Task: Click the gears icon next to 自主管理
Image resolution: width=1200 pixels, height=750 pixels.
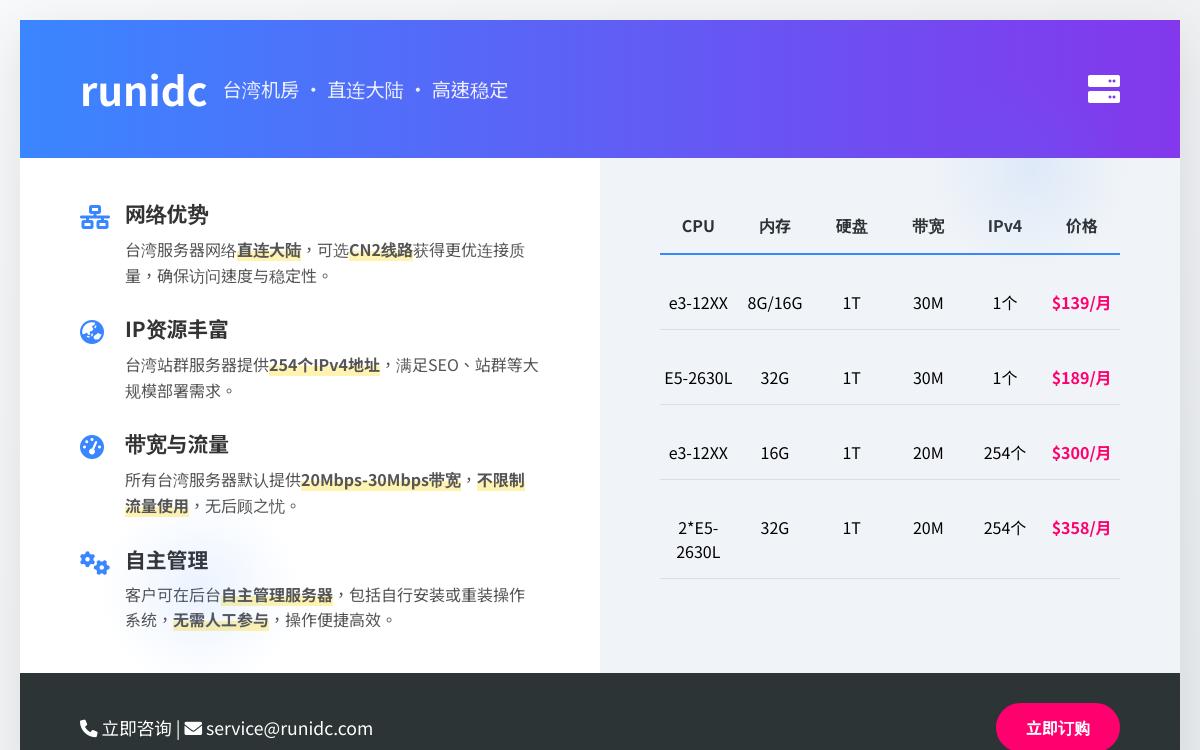Action: (94, 564)
